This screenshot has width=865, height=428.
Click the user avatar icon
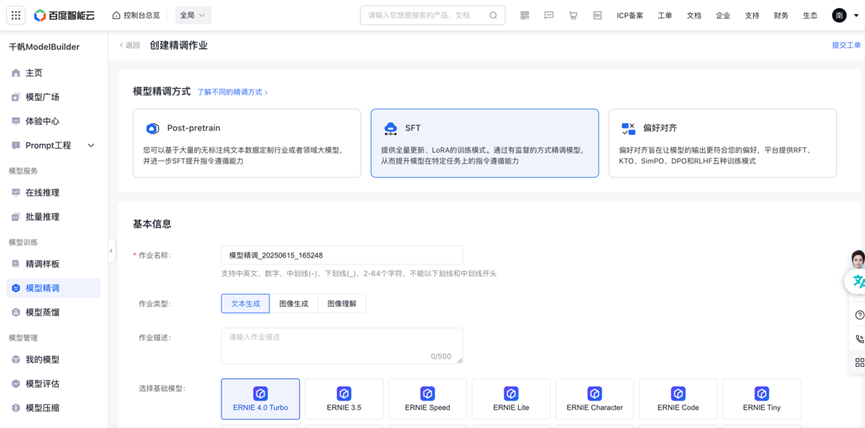839,15
